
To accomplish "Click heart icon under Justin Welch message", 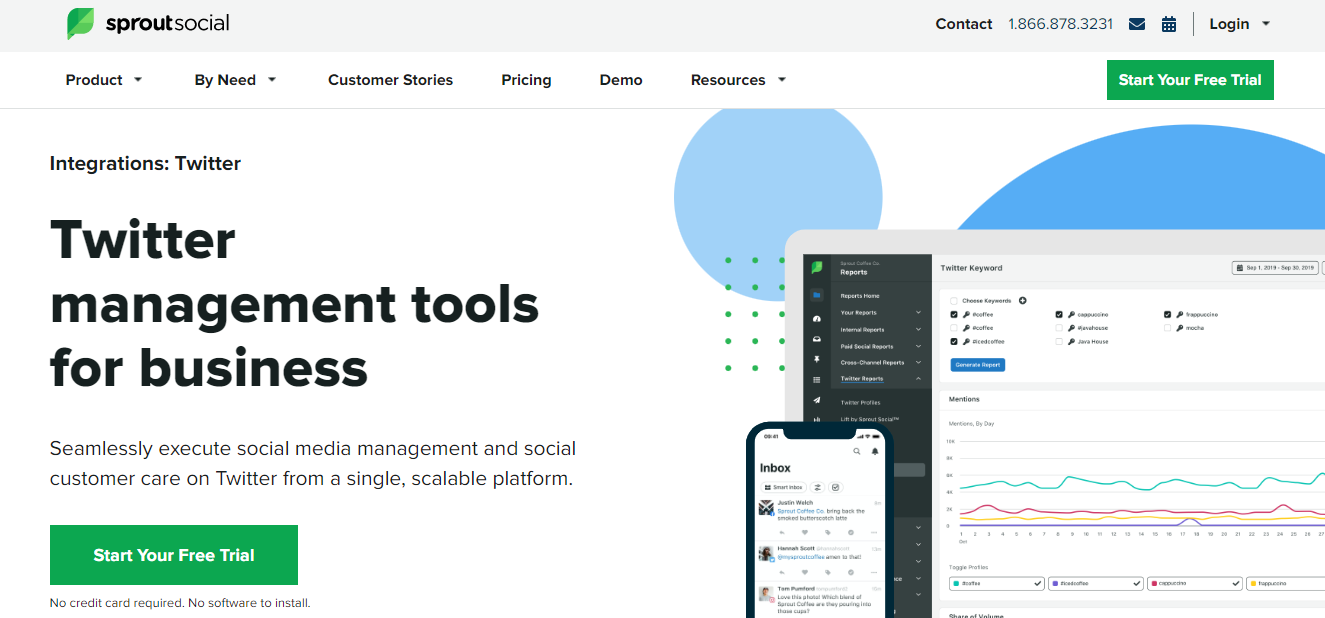I will [805, 532].
